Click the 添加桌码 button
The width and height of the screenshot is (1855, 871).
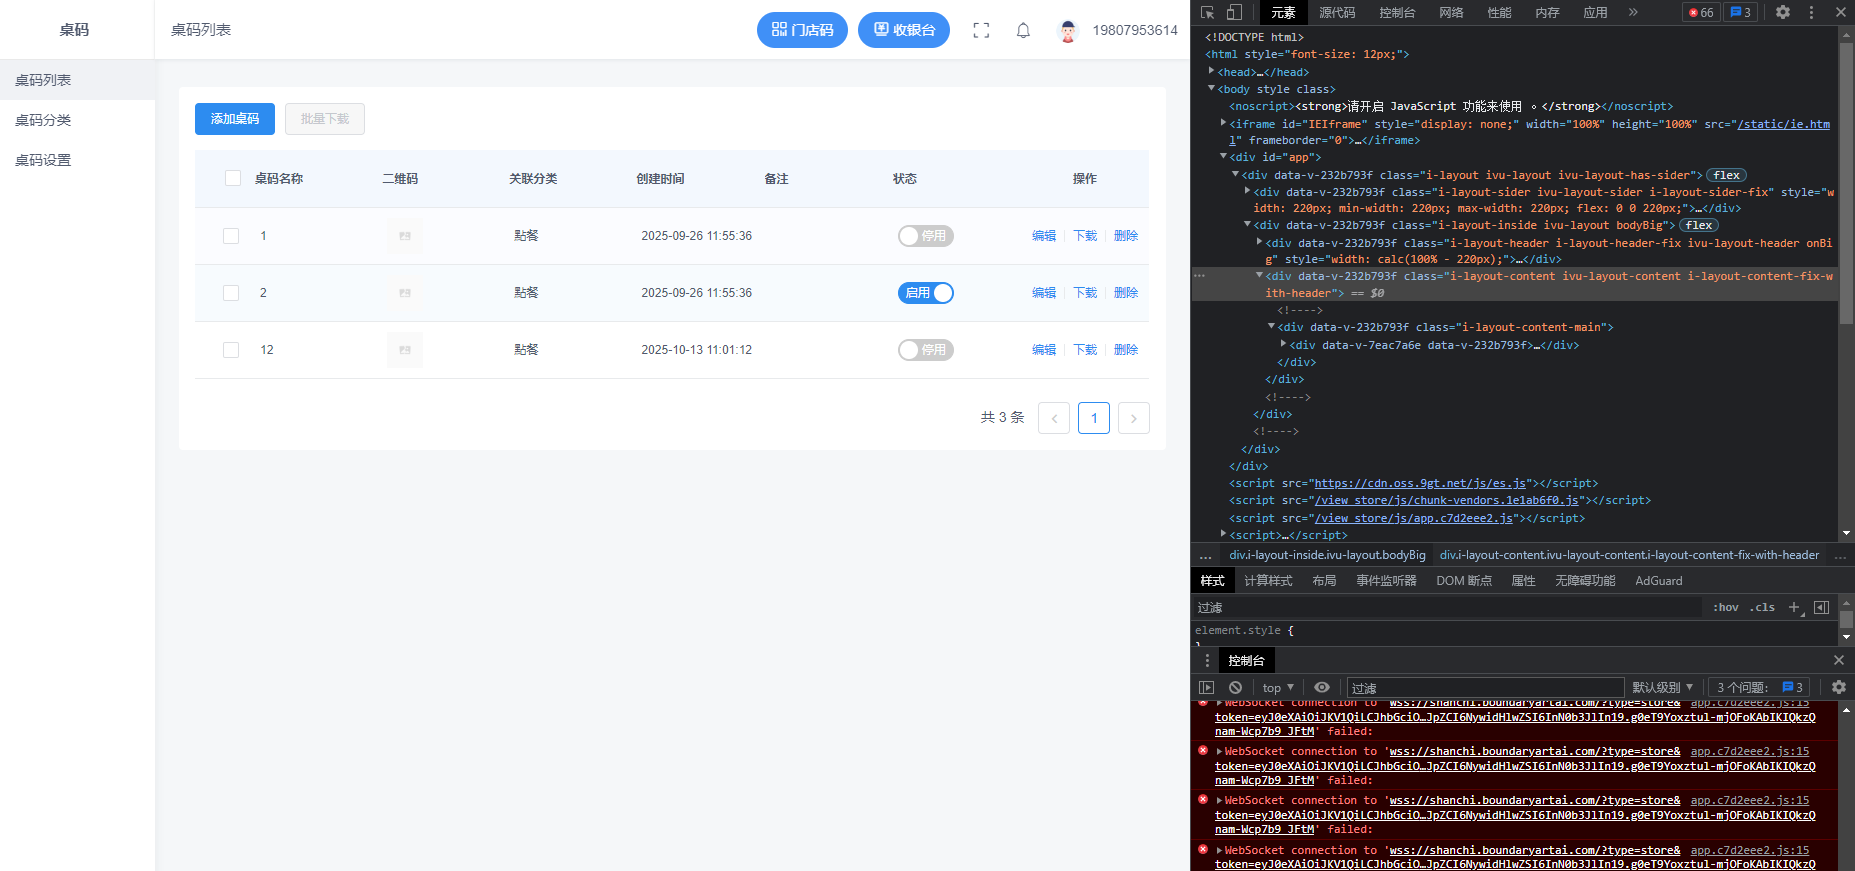234,119
